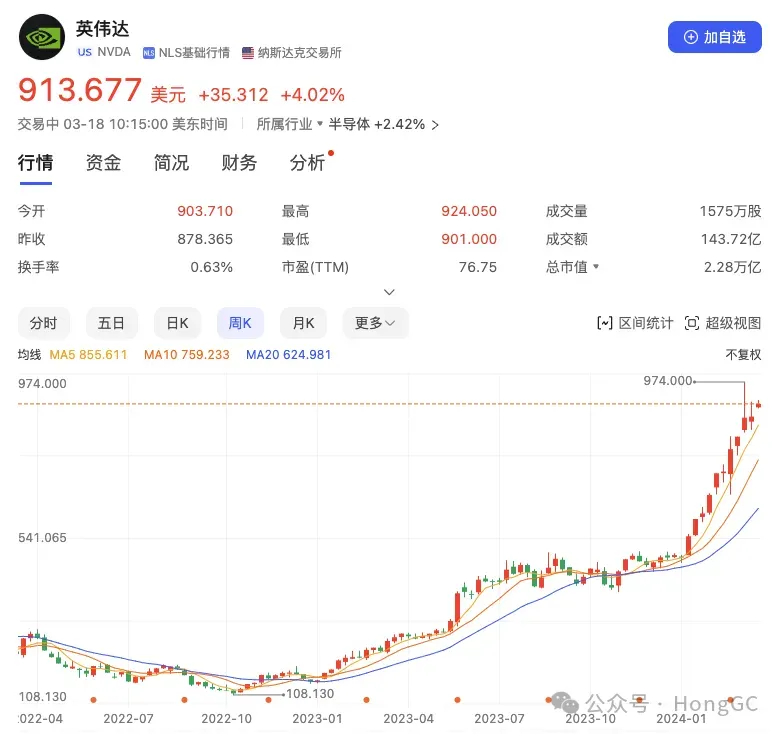Click the 今开 value 903.710
Viewport: 782px width, 734px height.
click(x=205, y=211)
